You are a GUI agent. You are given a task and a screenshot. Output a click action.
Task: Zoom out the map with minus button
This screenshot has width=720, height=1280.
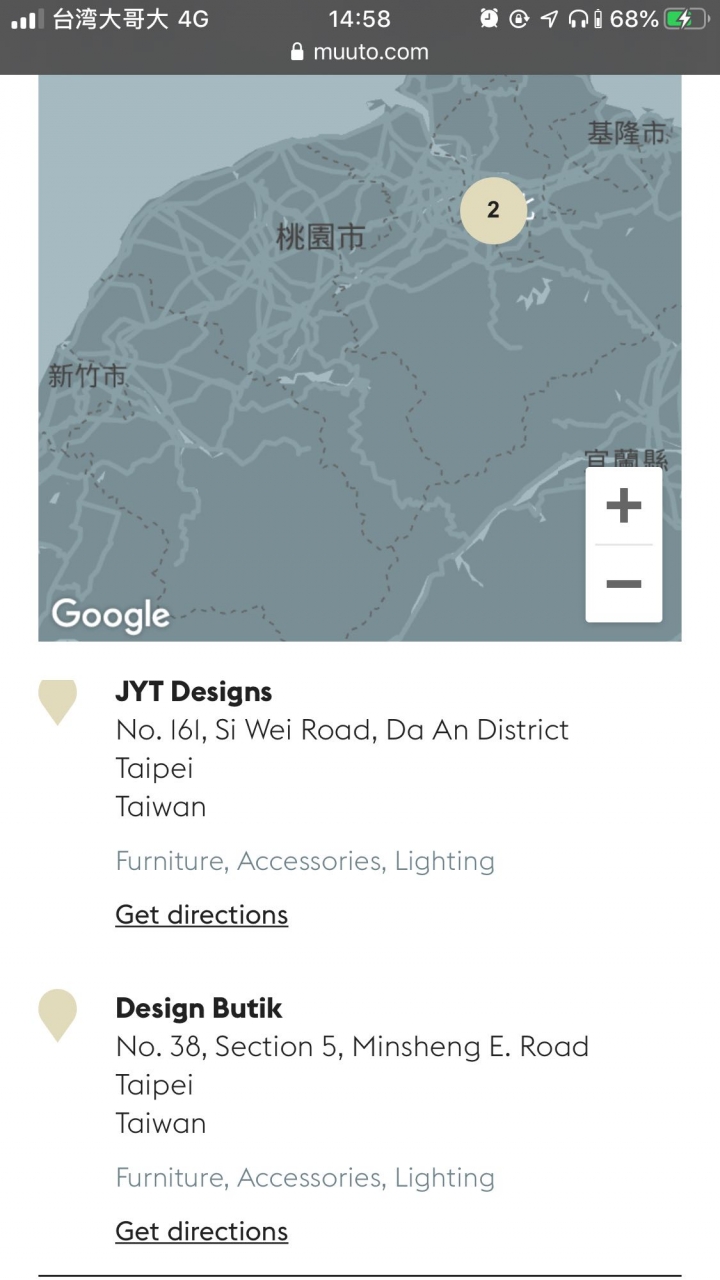pyautogui.click(x=623, y=584)
